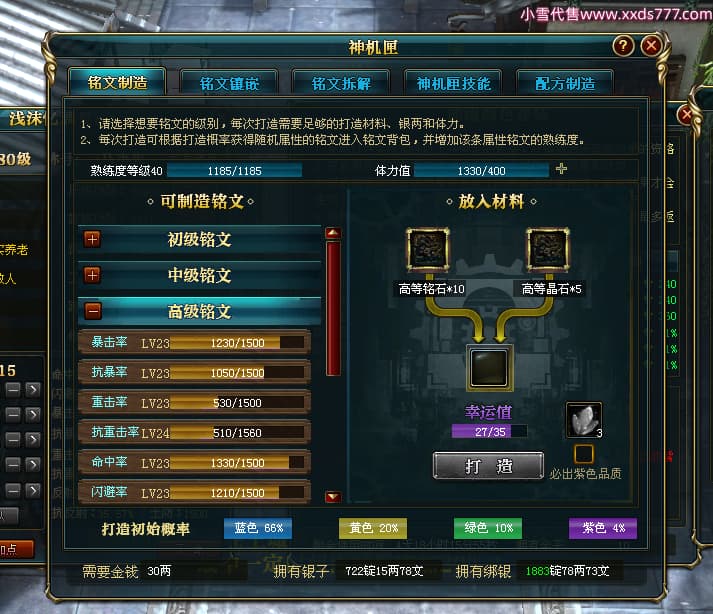Viewport: 713px width, 614px height.
Task: Click the white crystal item icon
Action: pyautogui.click(x=584, y=420)
